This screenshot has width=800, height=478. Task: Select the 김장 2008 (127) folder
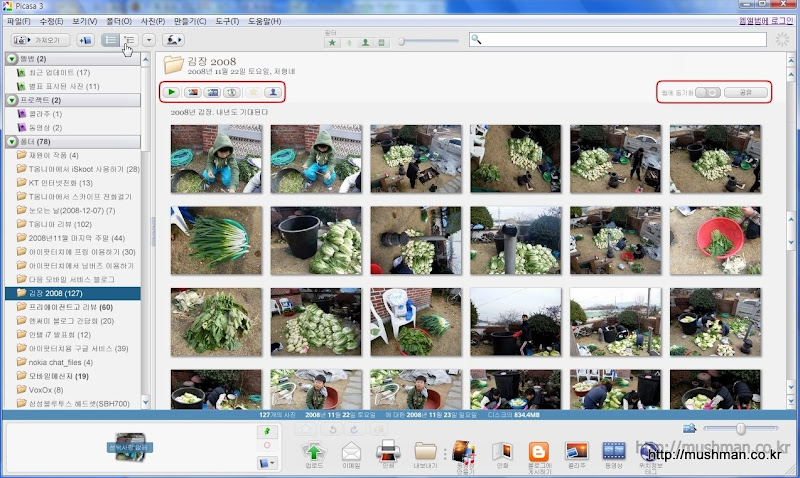point(73,293)
